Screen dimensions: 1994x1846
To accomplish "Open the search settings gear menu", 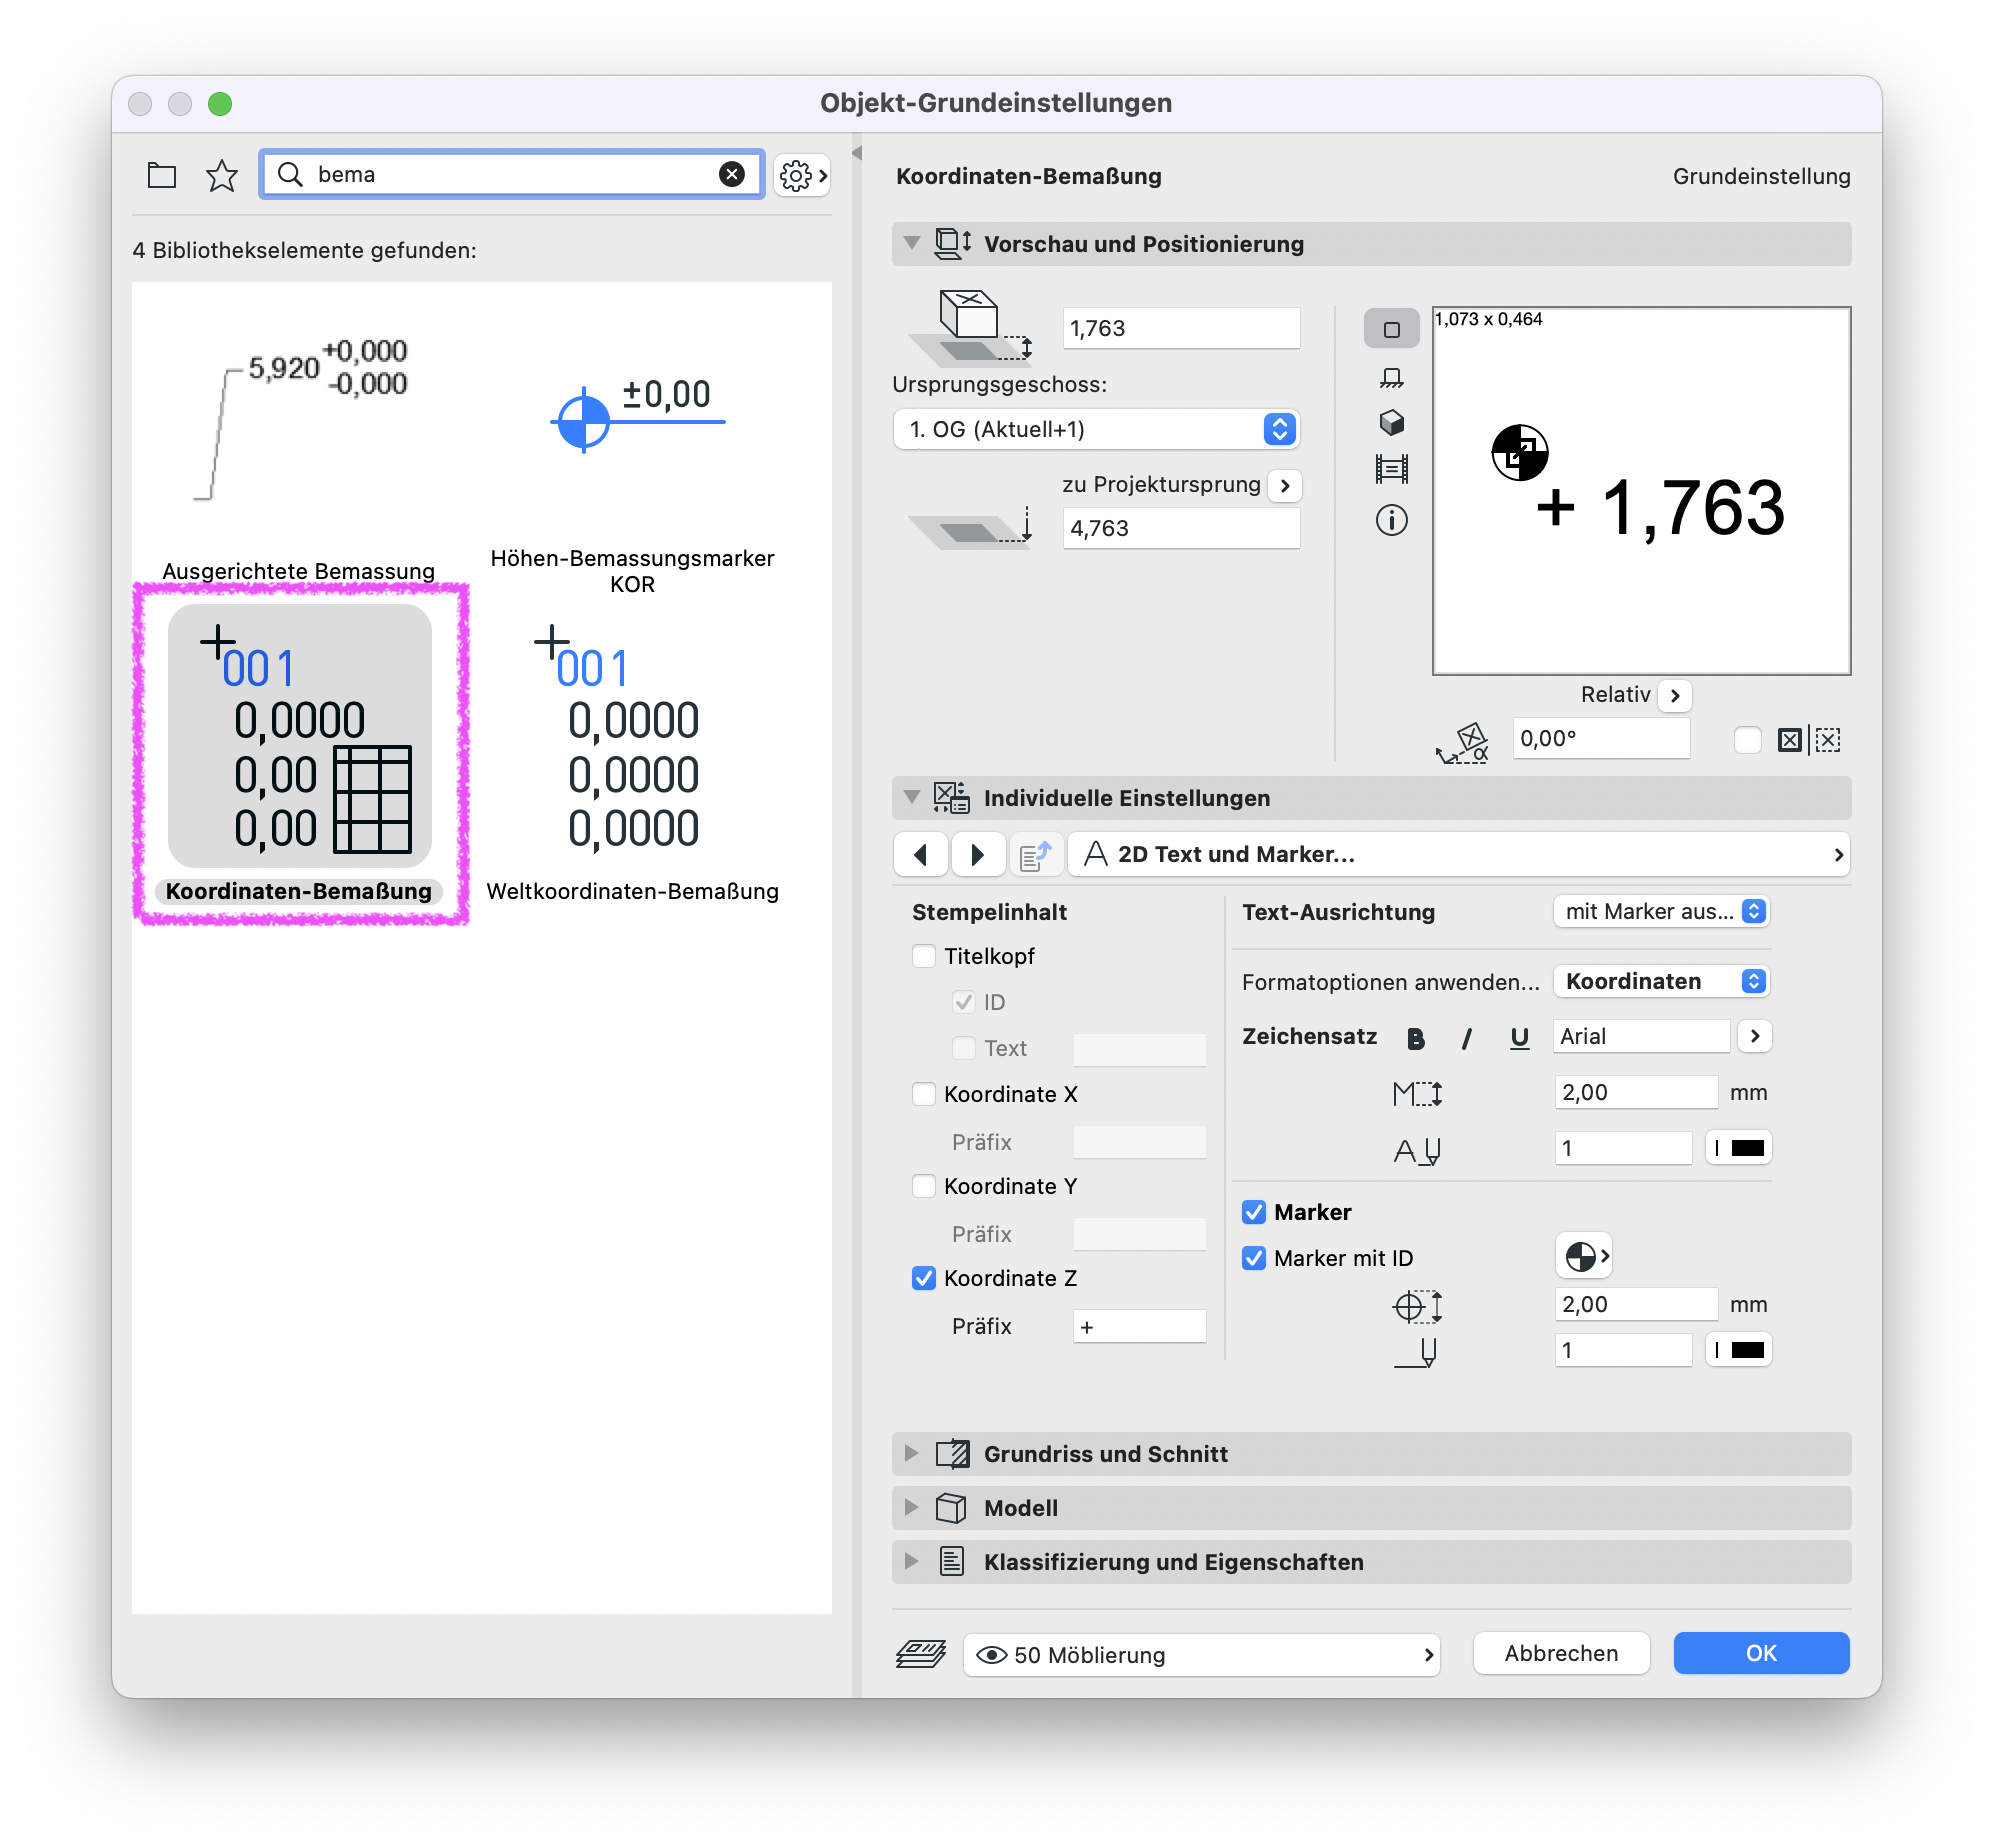I will (x=803, y=175).
